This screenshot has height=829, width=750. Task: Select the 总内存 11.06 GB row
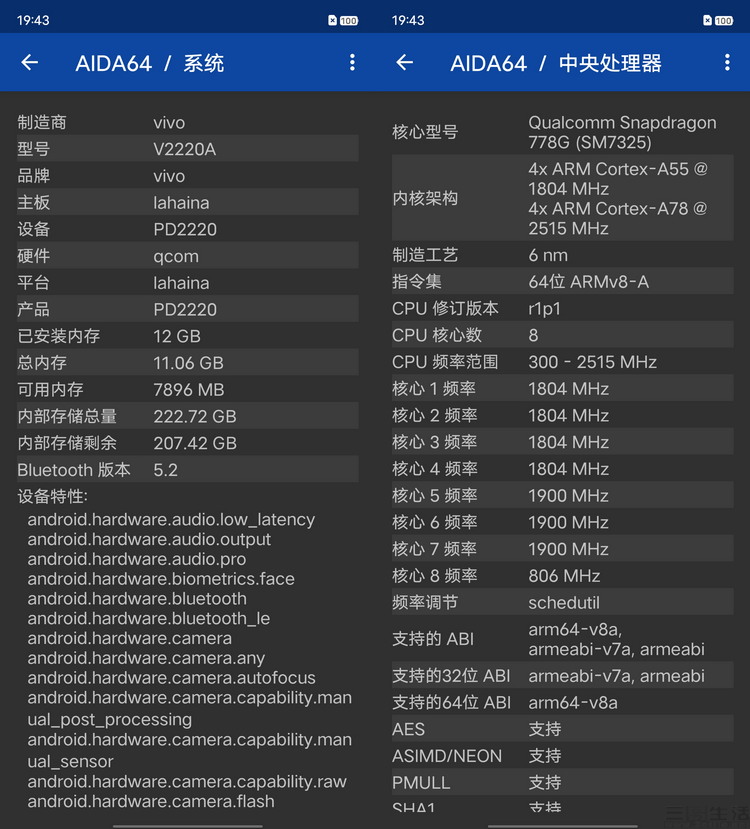[x=188, y=362]
